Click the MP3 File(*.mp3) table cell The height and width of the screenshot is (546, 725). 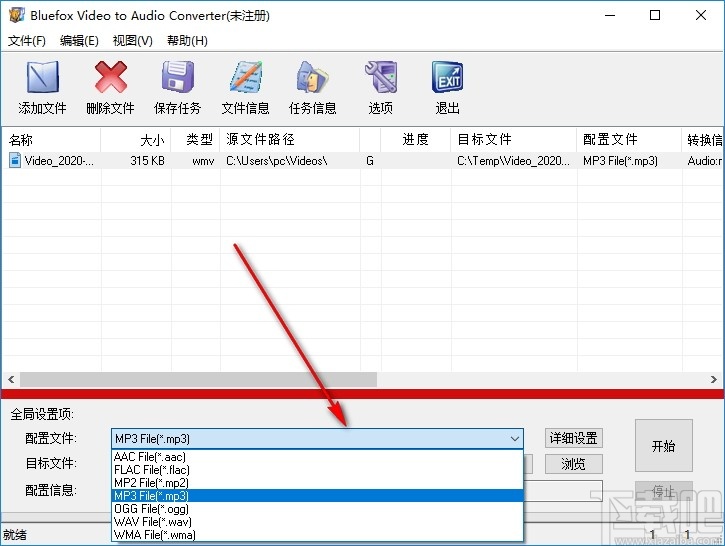(x=620, y=161)
